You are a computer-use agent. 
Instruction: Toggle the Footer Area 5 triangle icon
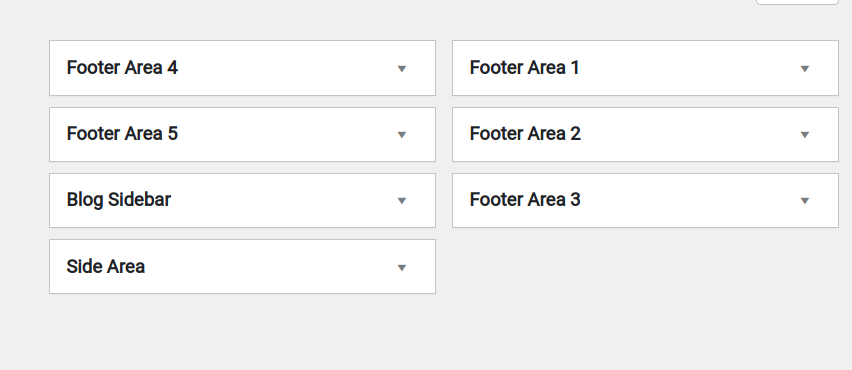402,135
